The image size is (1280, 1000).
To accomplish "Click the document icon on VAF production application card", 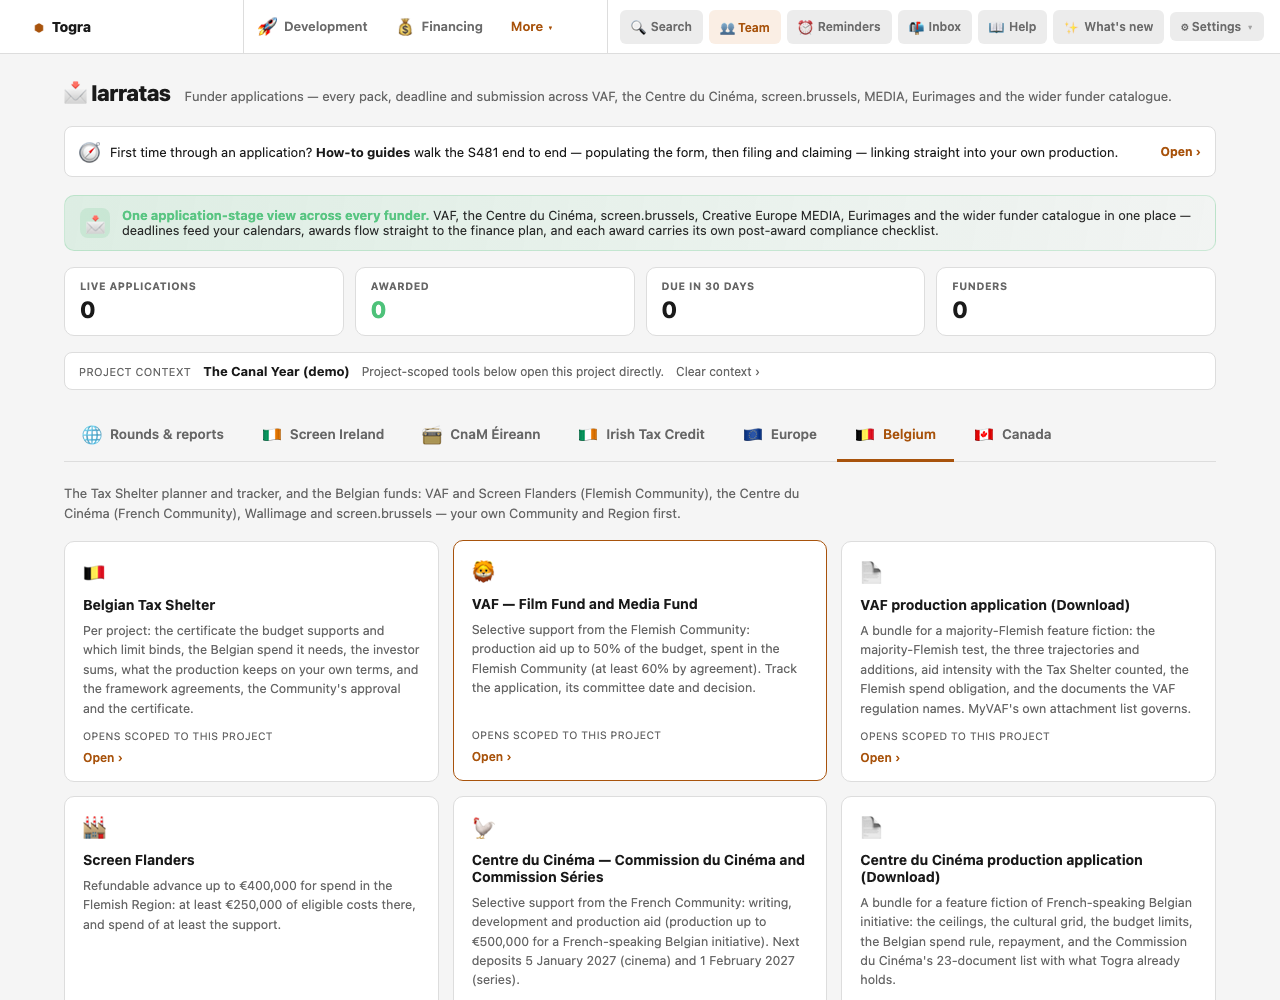I will pyautogui.click(x=871, y=573).
